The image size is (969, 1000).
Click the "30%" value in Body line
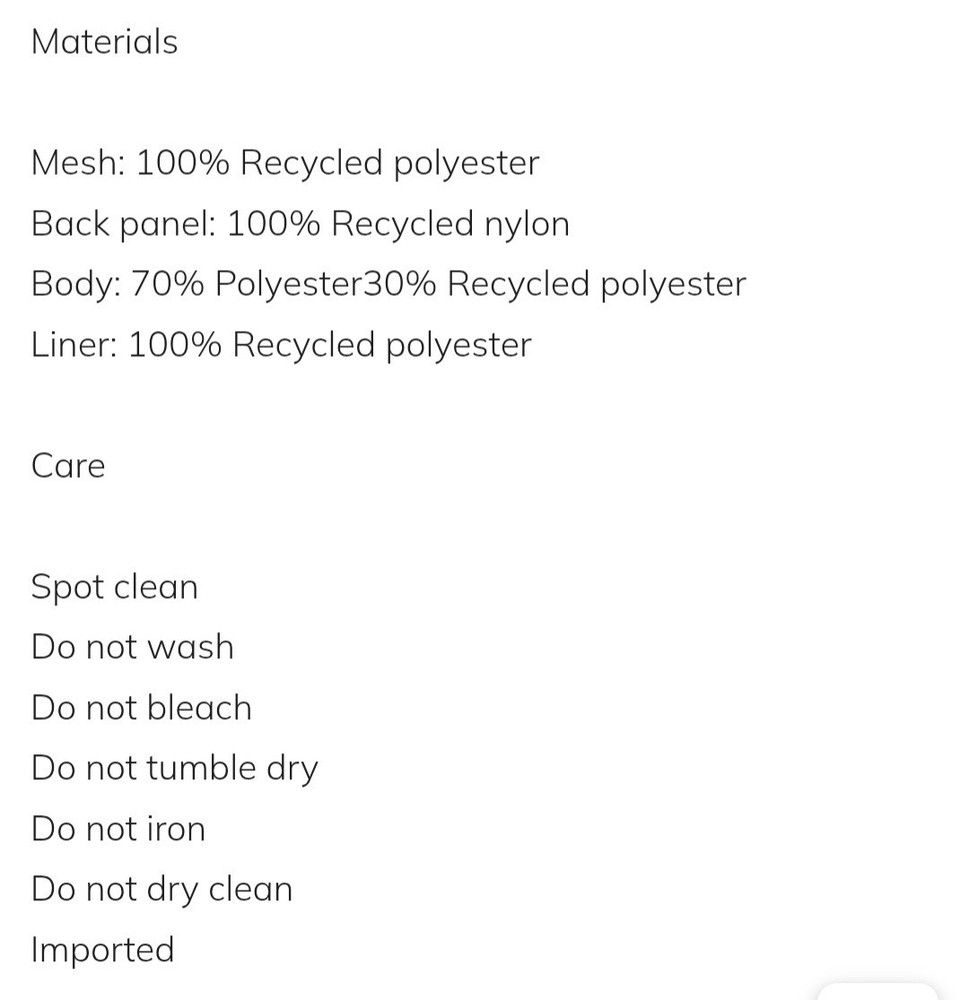point(399,284)
